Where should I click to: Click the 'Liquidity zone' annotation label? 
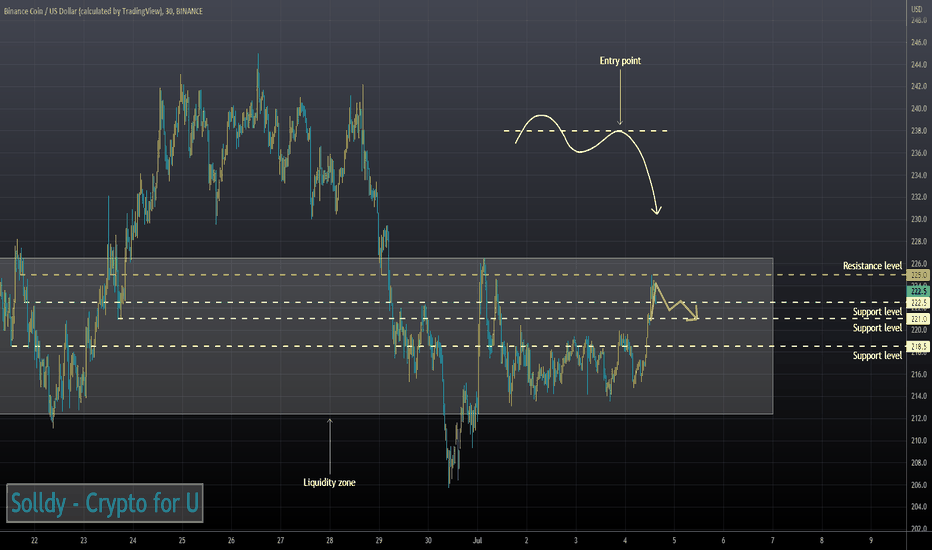pyautogui.click(x=329, y=482)
